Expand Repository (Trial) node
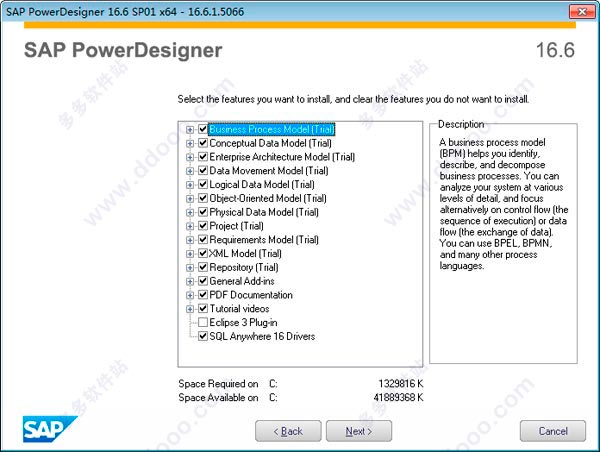The image size is (600, 452). pyautogui.click(x=189, y=268)
